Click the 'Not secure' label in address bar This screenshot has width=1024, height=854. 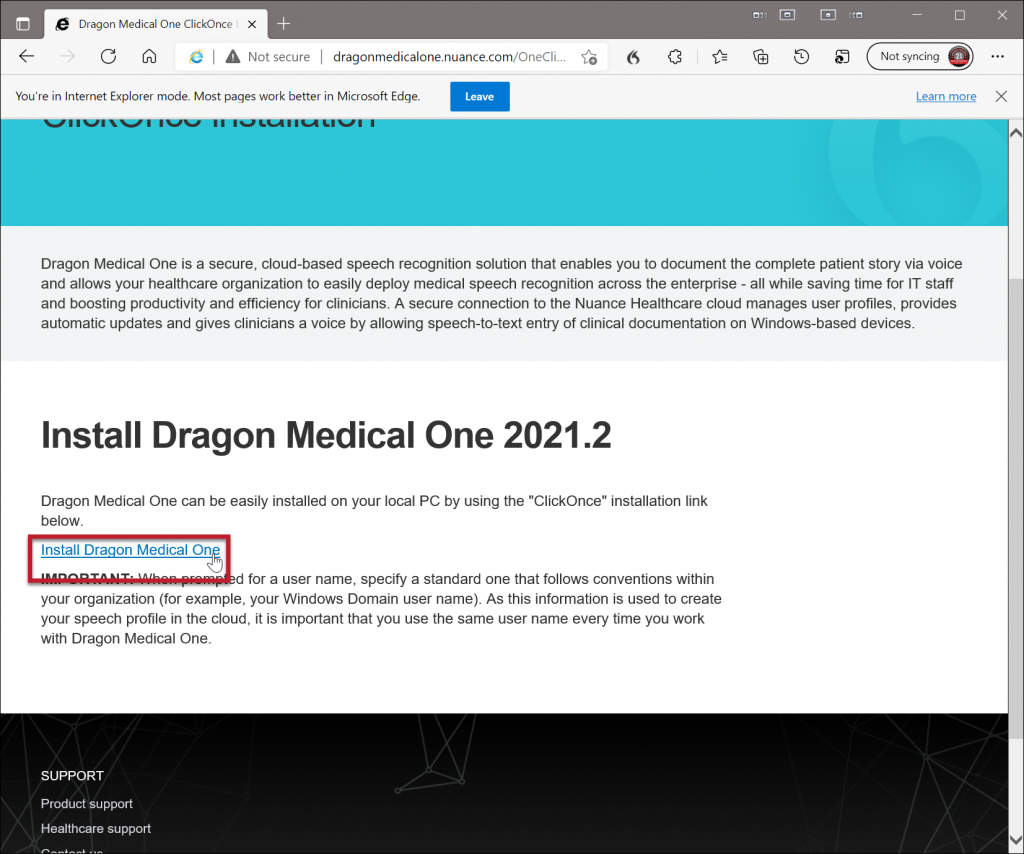(279, 57)
